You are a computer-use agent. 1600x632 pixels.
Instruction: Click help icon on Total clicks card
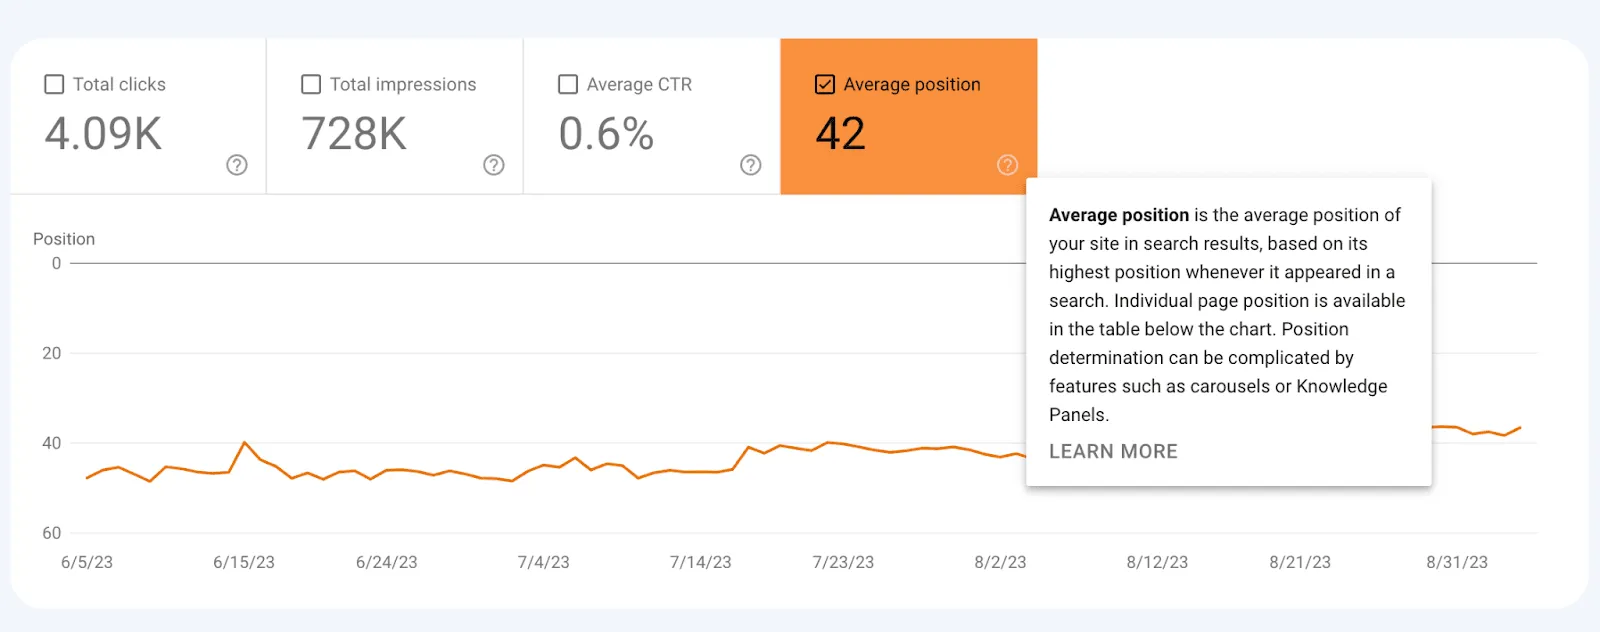click(x=237, y=165)
